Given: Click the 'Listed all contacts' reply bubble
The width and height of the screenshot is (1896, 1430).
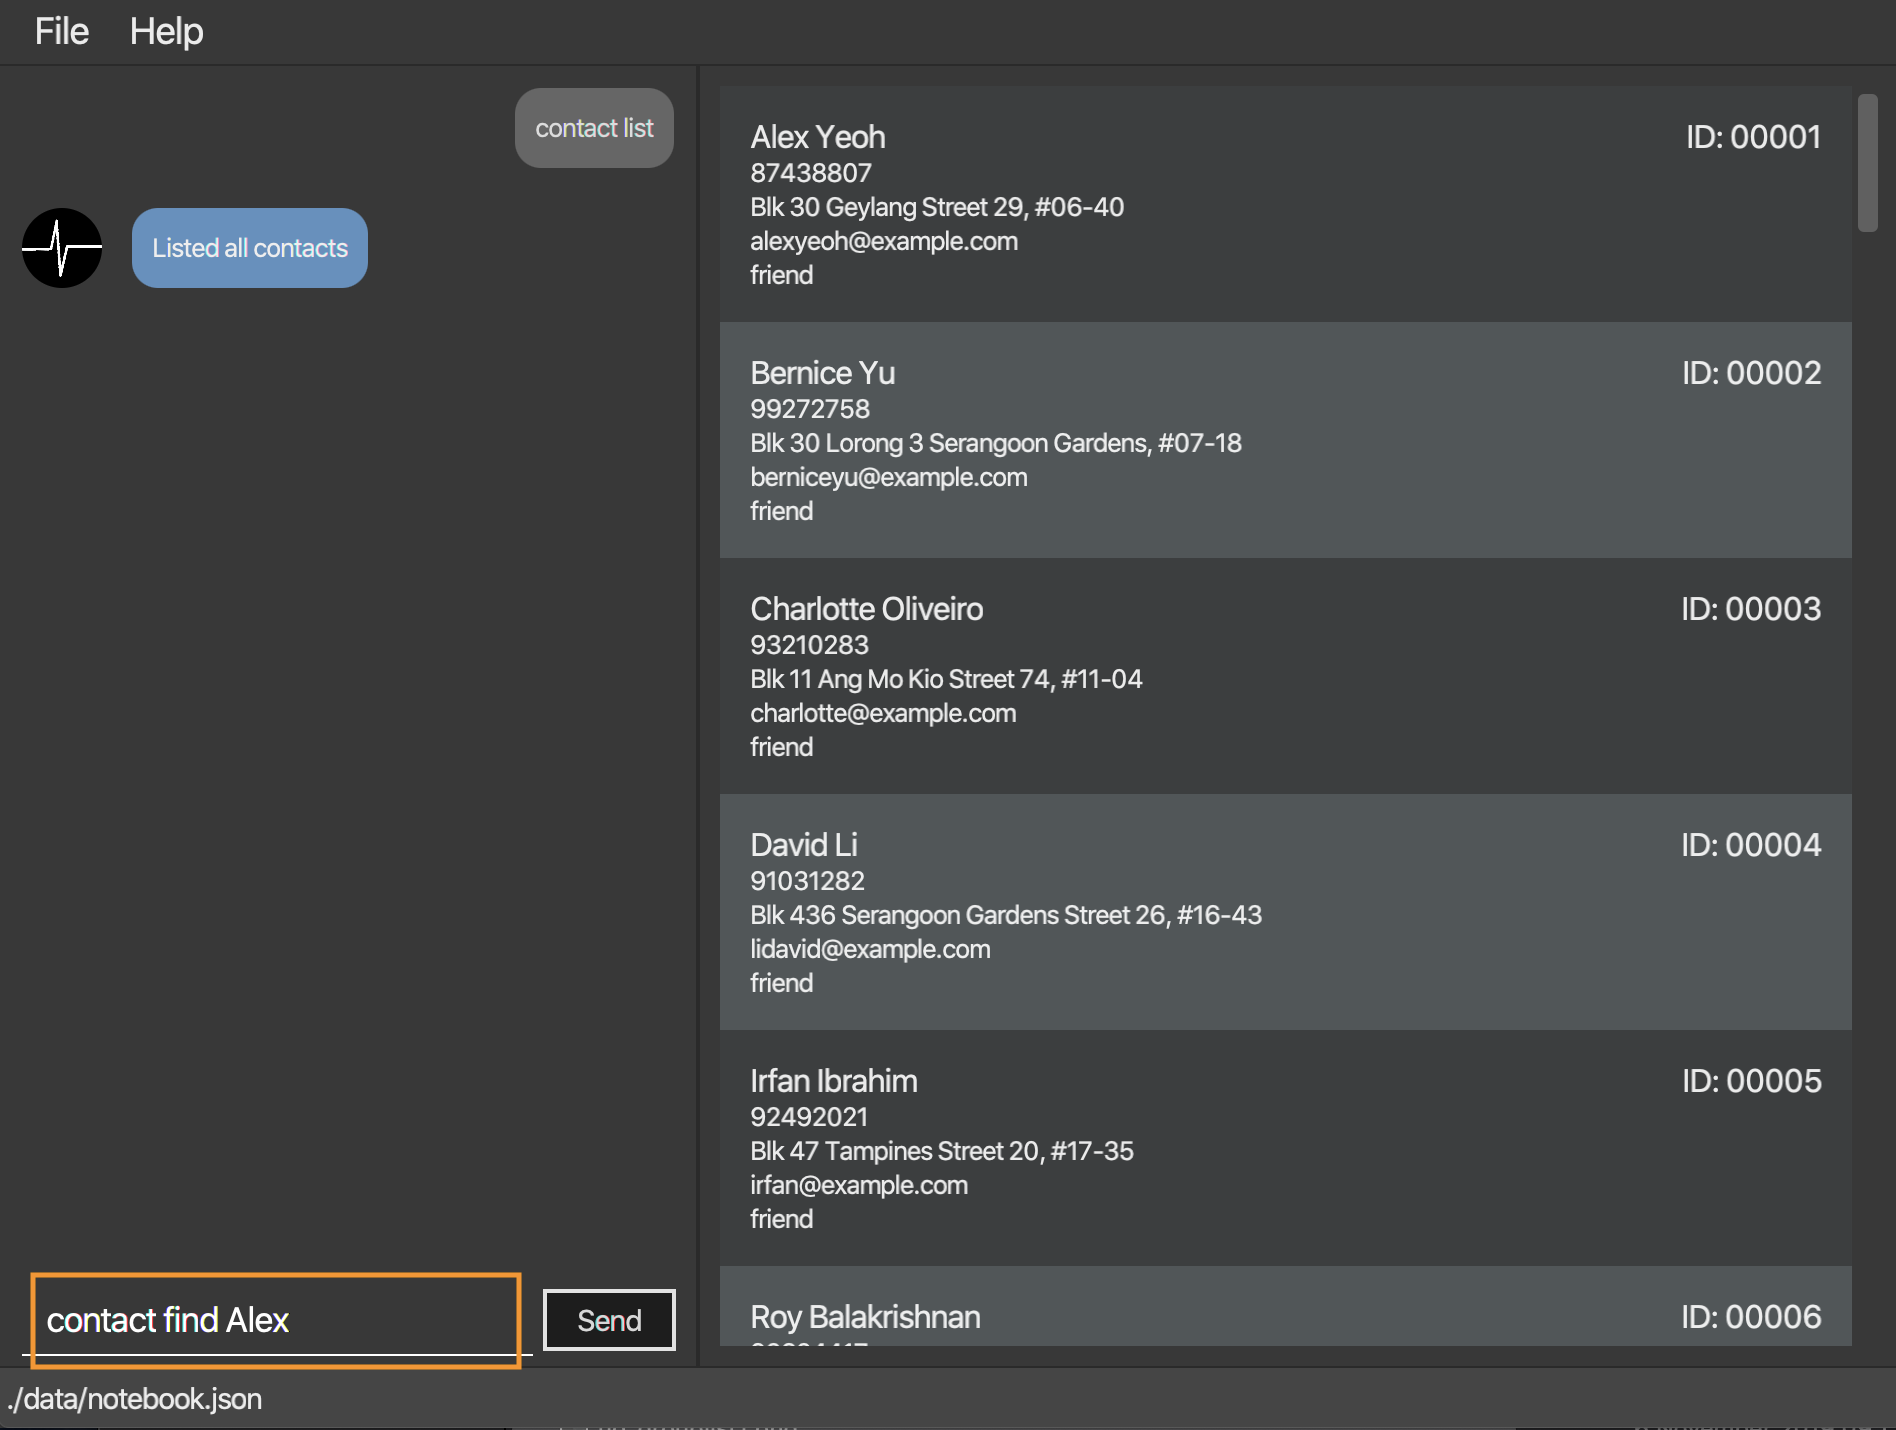Looking at the screenshot, I should click(250, 248).
